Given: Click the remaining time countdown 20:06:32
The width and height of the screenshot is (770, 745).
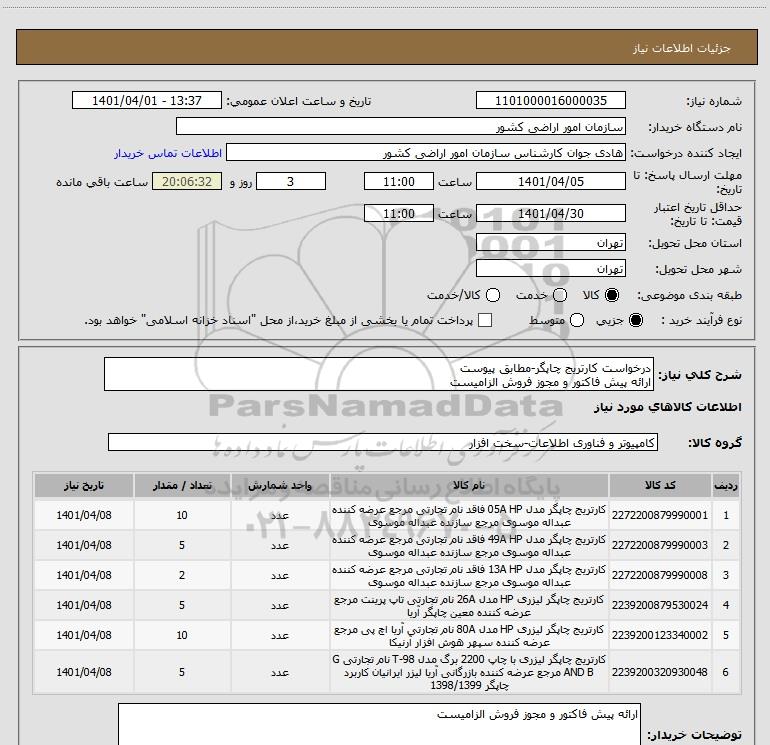Looking at the screenshot, I should click(x=187, y=181).
